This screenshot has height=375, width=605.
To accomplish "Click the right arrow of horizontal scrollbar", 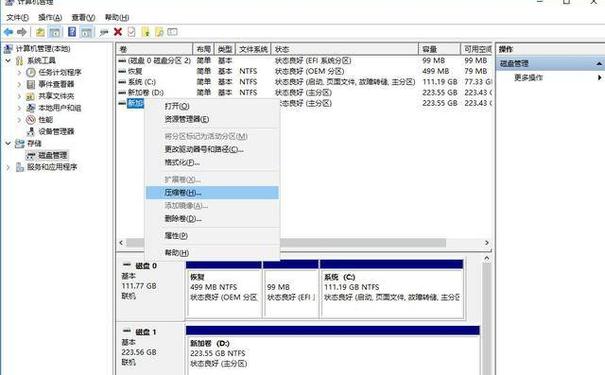I will 487,243.
